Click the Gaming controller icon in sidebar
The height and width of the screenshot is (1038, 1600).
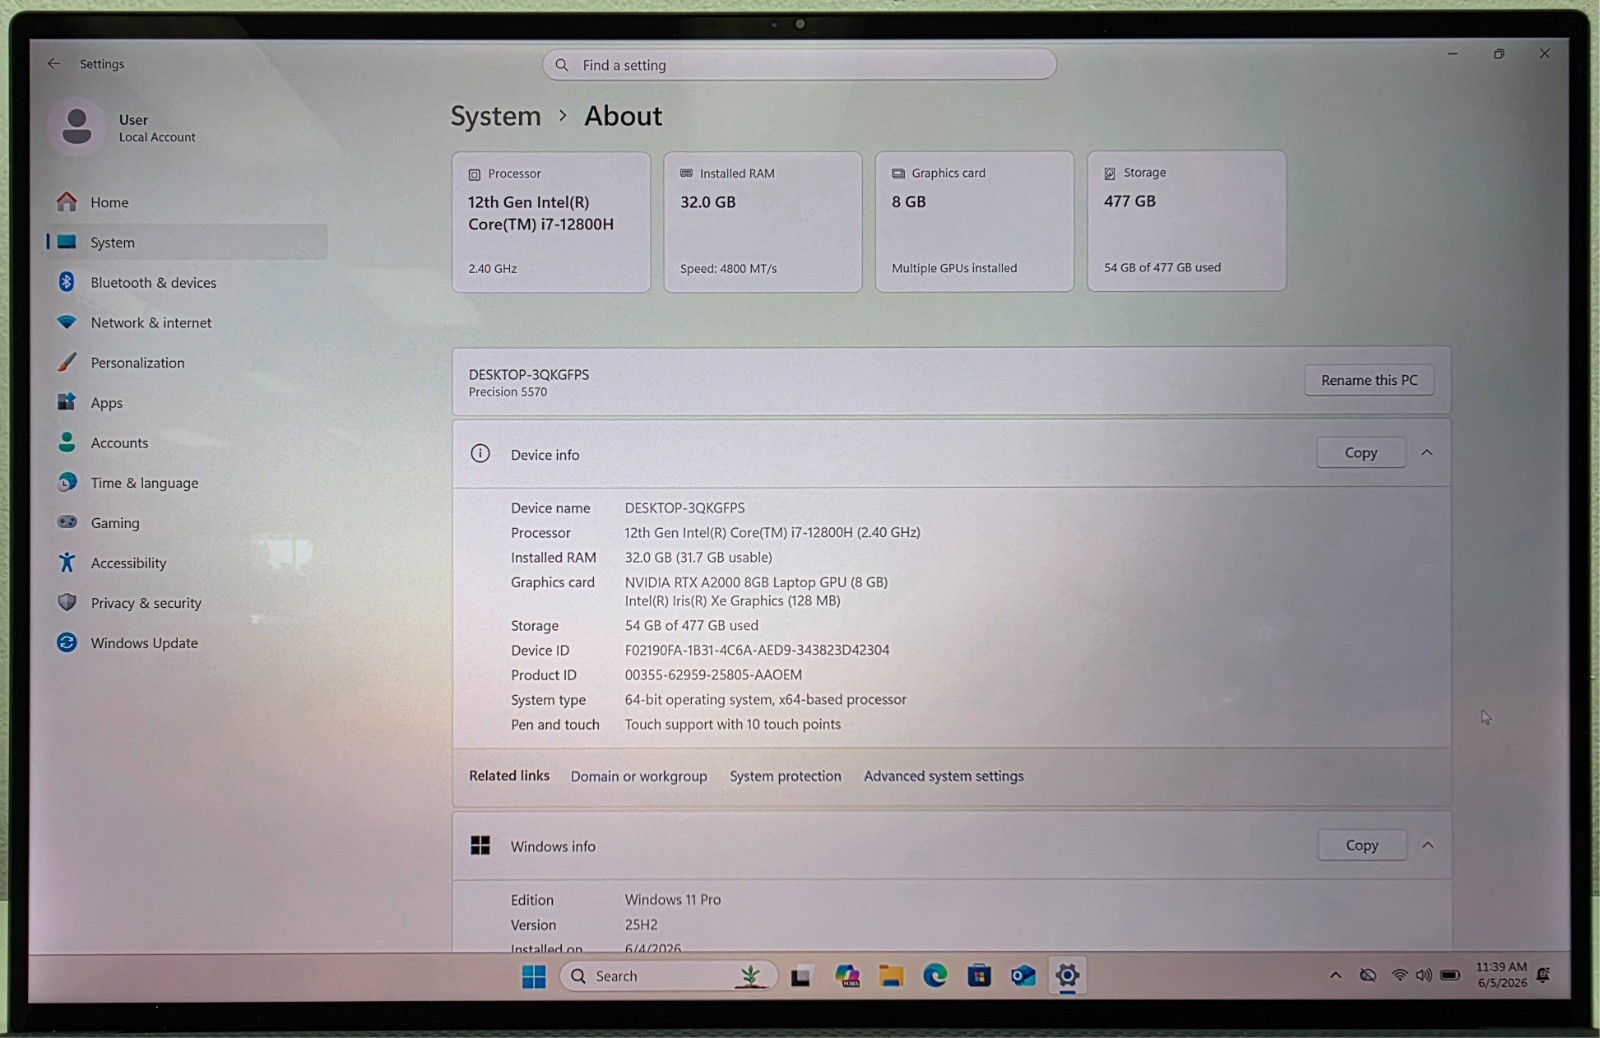pos(67,522)
